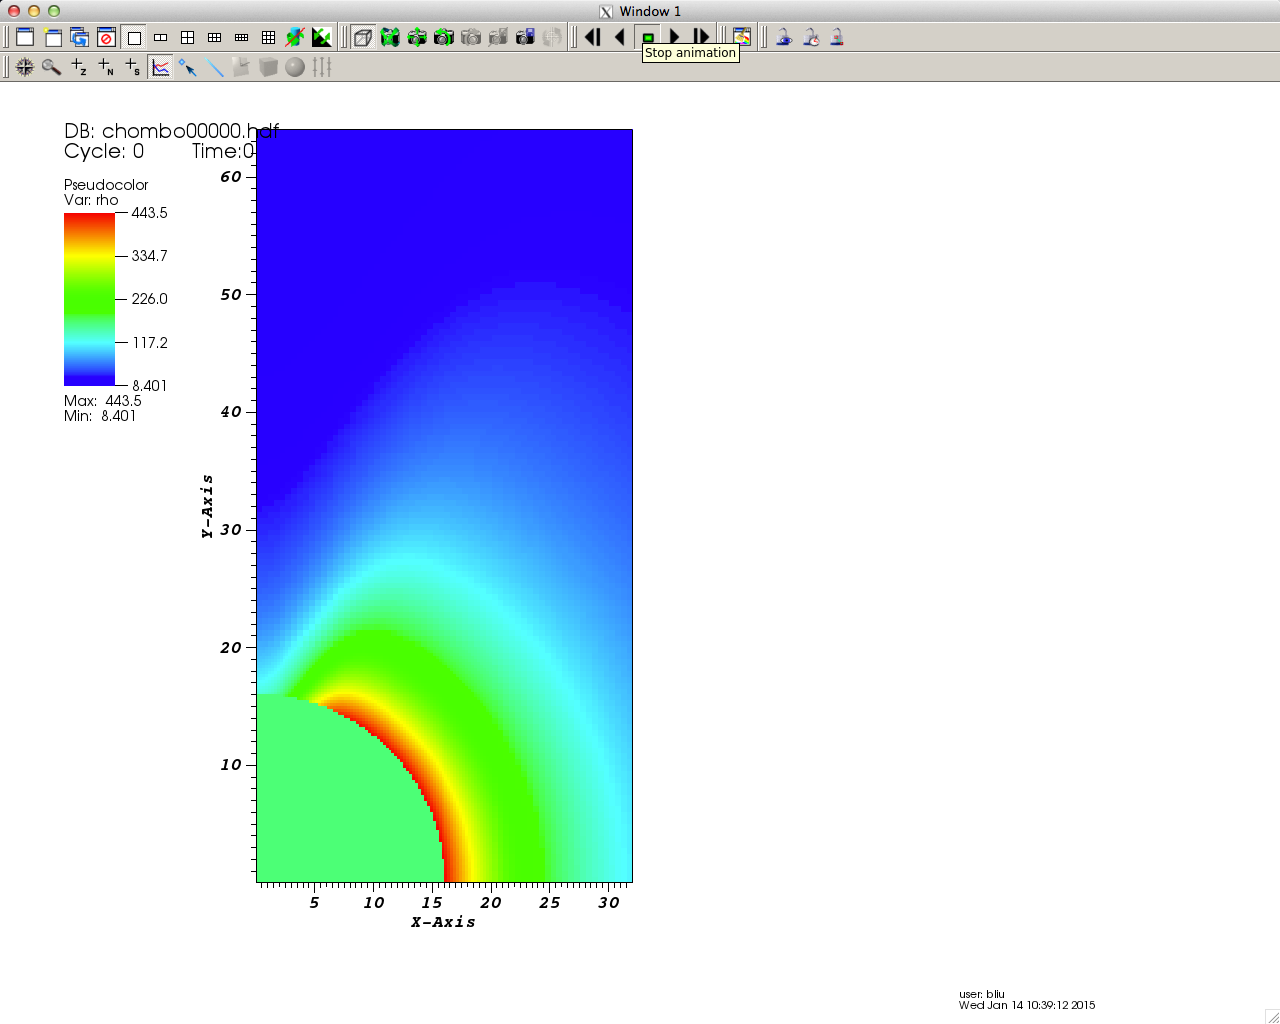Save the current view camera icon
The width and height of the screenshot is (1280, 1024).
(525, 37)
